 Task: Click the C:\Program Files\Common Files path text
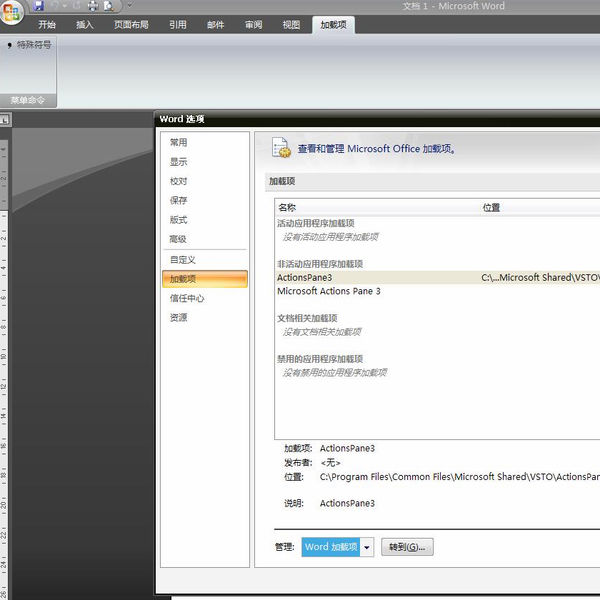tap(459, 477)
